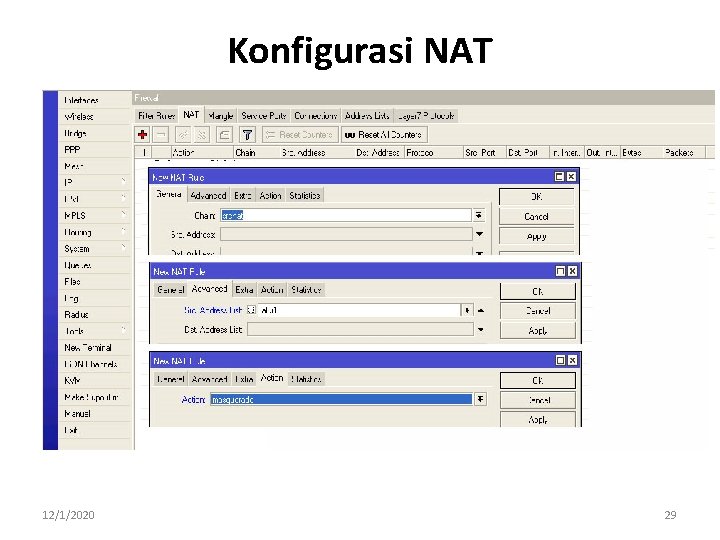
Task: Sort by the Packets column header
Action: (x=684, y=152)
